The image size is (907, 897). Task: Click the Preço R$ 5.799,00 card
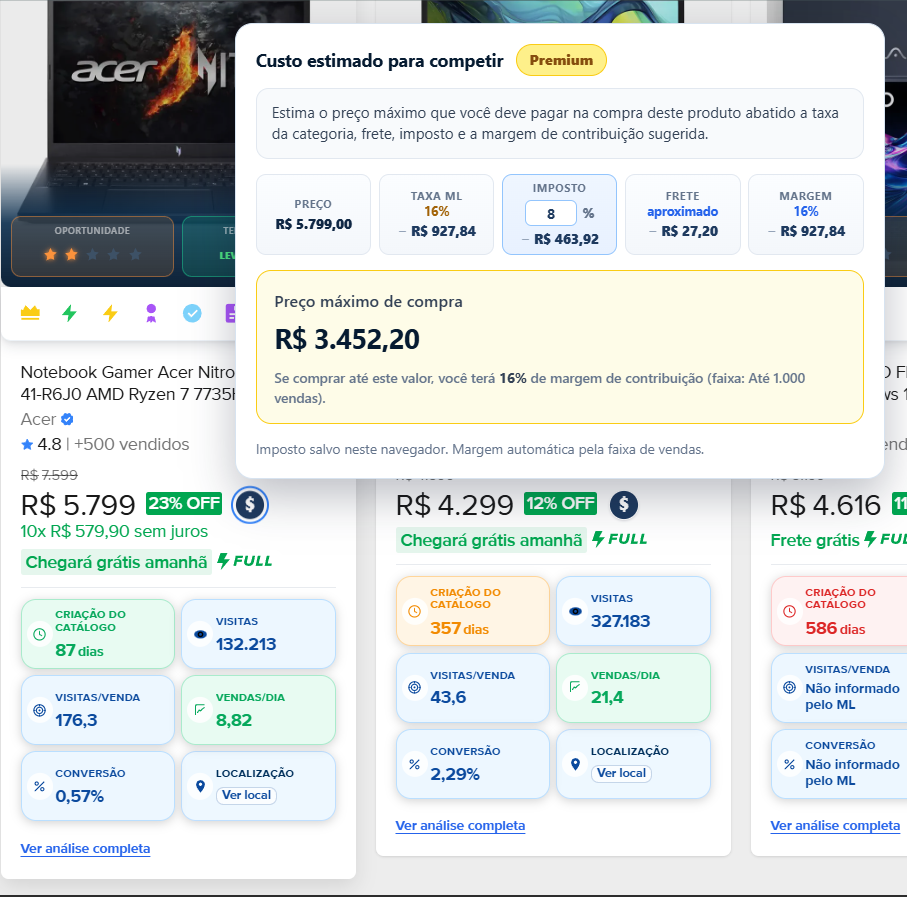click(x=313, y=215)
